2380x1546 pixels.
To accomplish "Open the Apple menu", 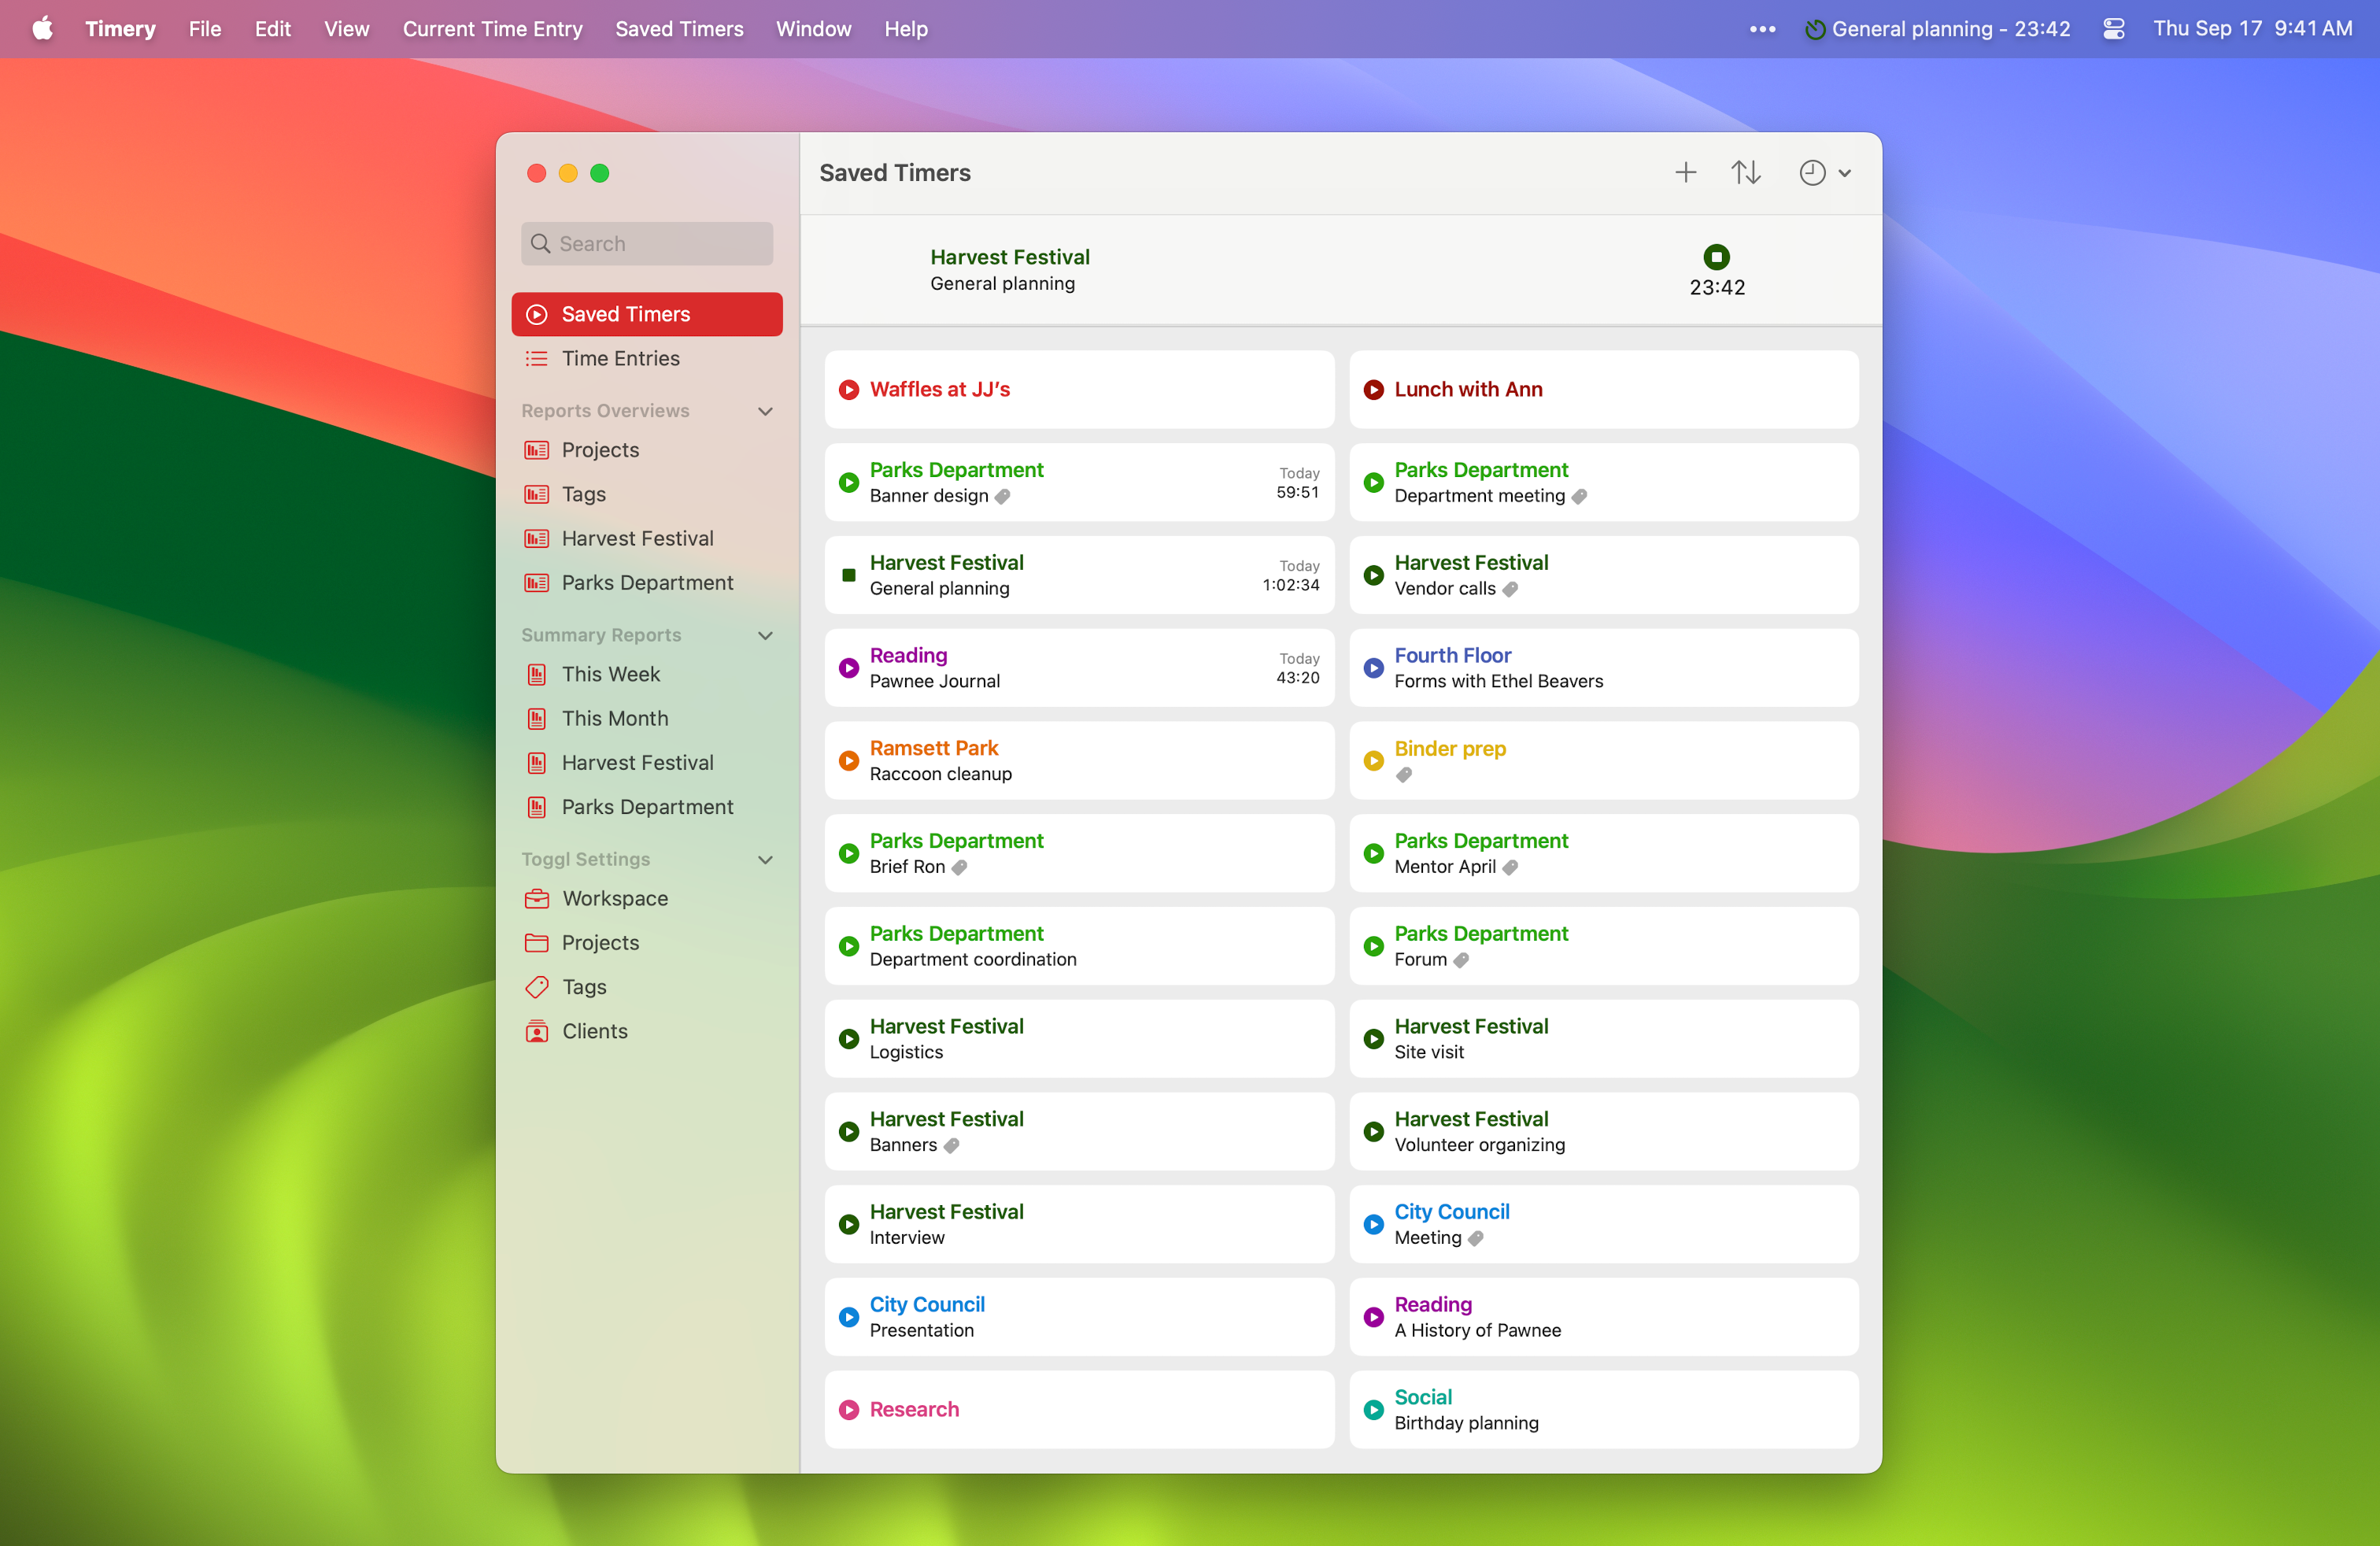I will [42, 28].
